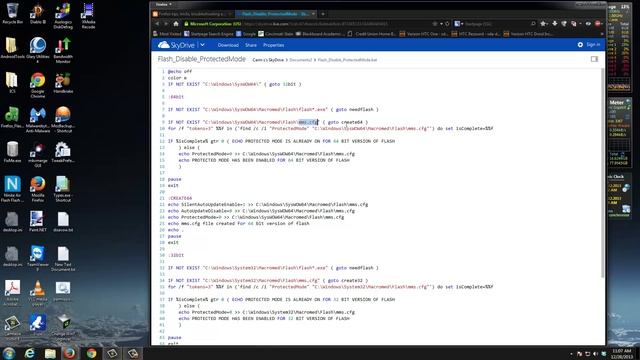
Task: Open the XMedia Recode desktop shortcut
Action: tap(88, 16)
